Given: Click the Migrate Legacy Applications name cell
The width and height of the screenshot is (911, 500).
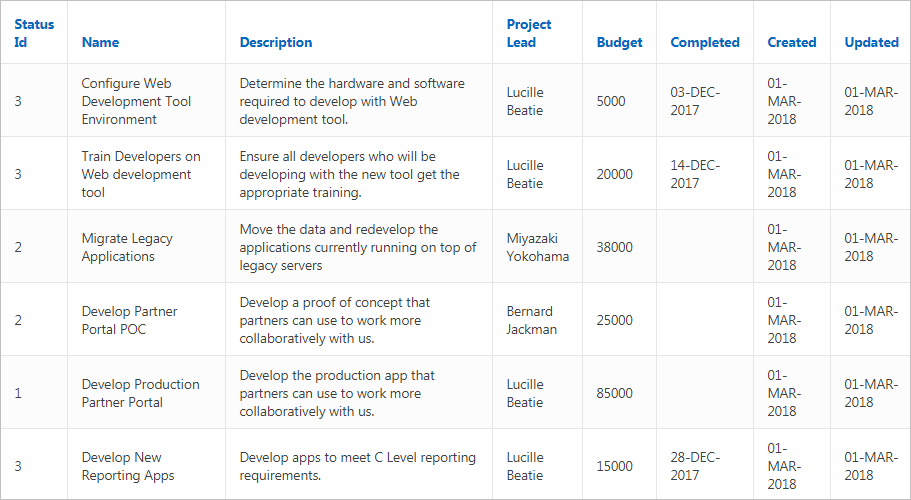Looking at the screenshot, I should (x=127, y=247).
